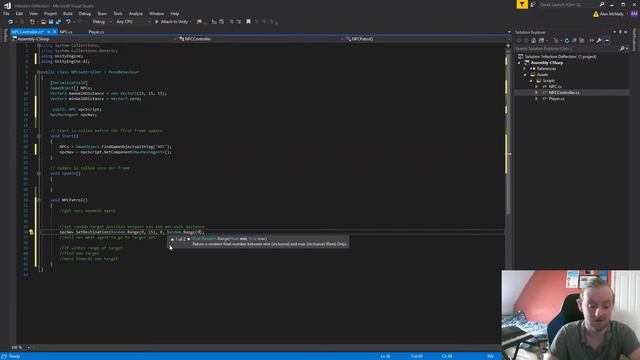This screenshot has width=640, height=360.
Task: Collapse the Start() method outlining toggle
Action: tap(39, 136)
